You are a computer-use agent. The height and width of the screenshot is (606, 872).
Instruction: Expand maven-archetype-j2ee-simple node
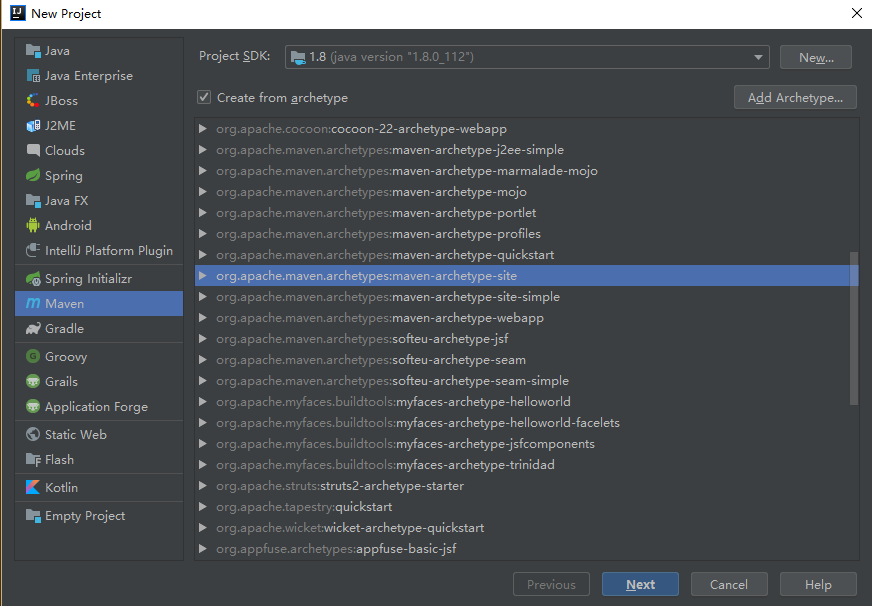click(203, 150)
